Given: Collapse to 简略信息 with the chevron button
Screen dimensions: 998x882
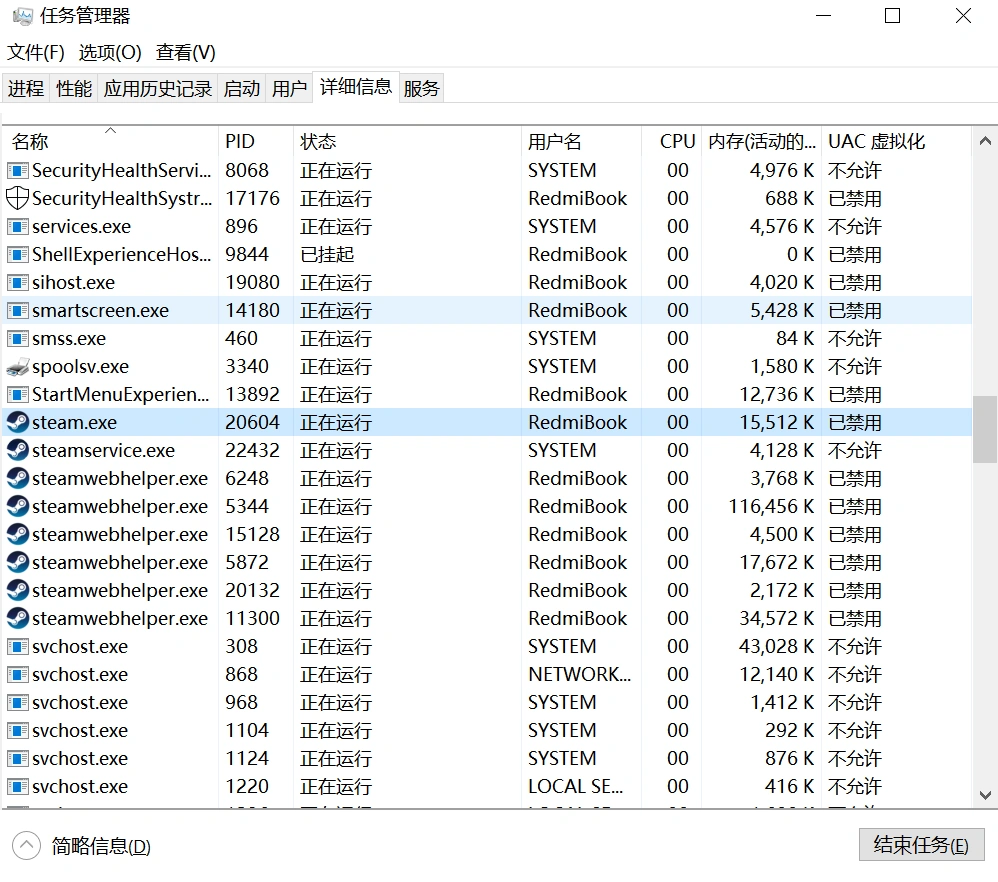Looking at the screenshot, I should point(26,846).
